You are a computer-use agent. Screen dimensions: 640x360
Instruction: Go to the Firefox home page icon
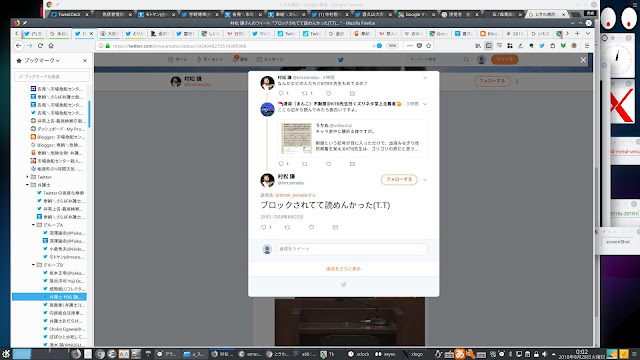pyautogui.click(x=51, y=46)
